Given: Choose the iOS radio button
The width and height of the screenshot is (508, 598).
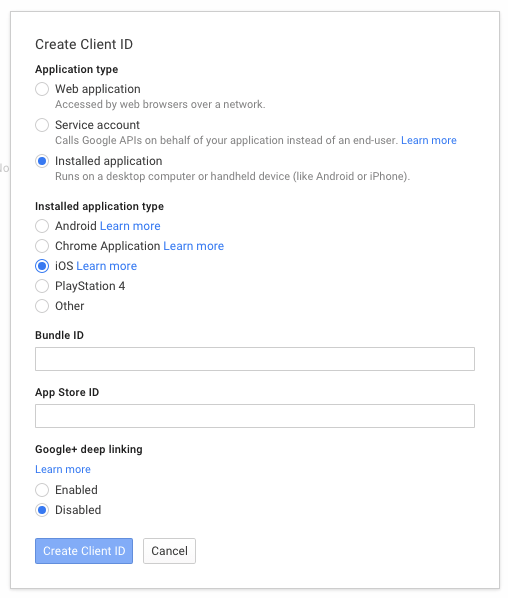Looking at the screenshot, I should (x=42, y=266).
